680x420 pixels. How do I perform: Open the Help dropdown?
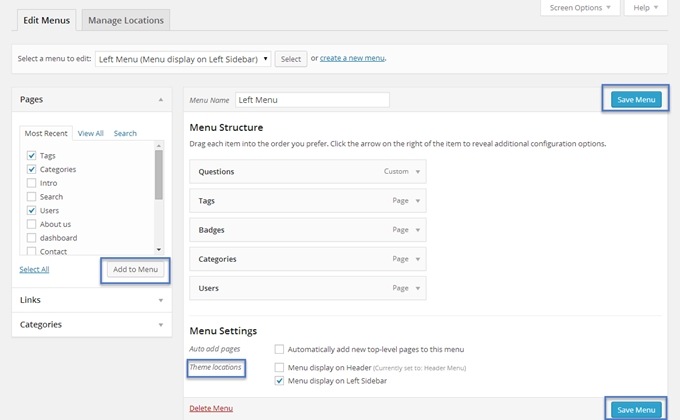(646, 8)
